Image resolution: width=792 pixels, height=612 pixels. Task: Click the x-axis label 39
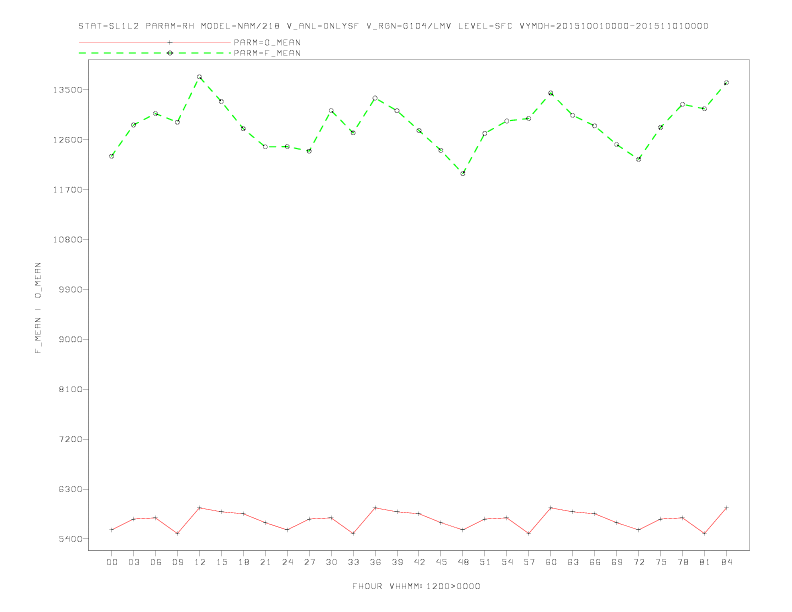pyautogui.click(x=397, y=562)
